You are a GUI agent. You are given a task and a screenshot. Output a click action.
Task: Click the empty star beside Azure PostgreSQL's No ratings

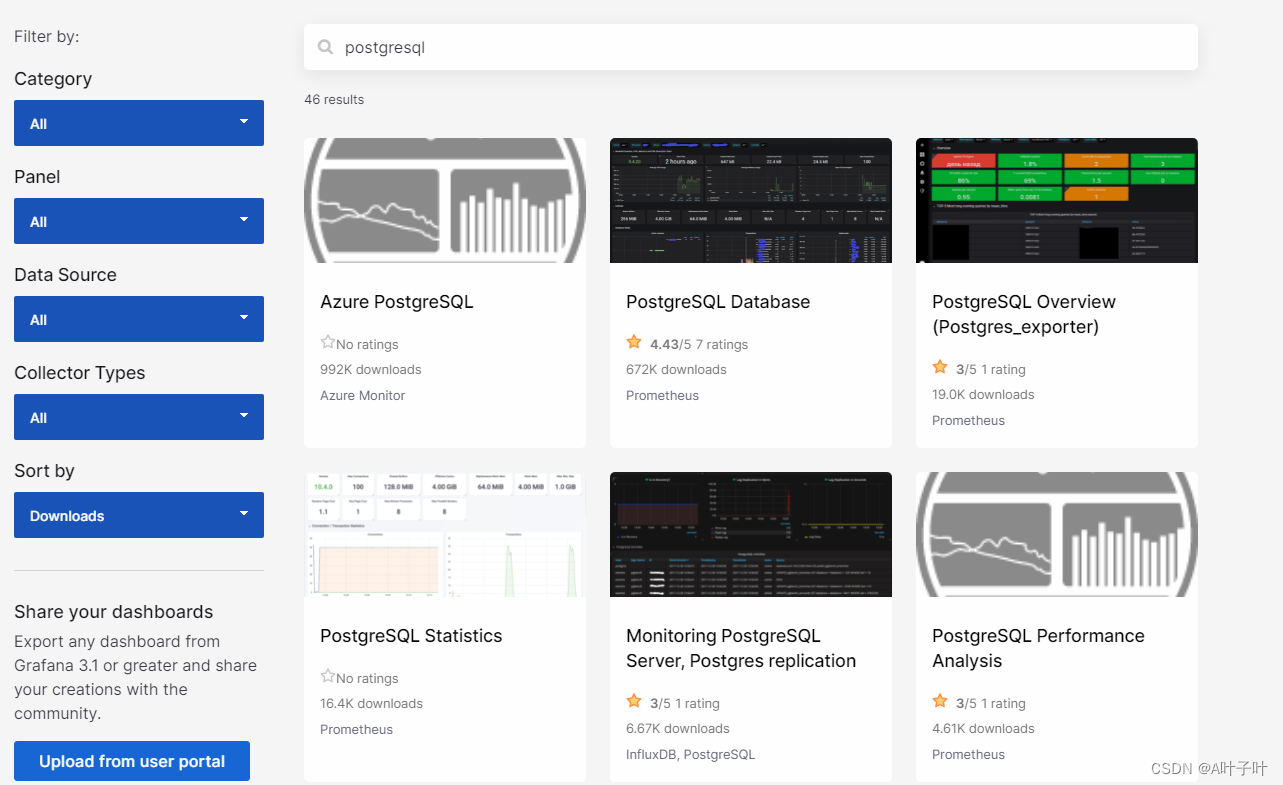tap(327, 343)
